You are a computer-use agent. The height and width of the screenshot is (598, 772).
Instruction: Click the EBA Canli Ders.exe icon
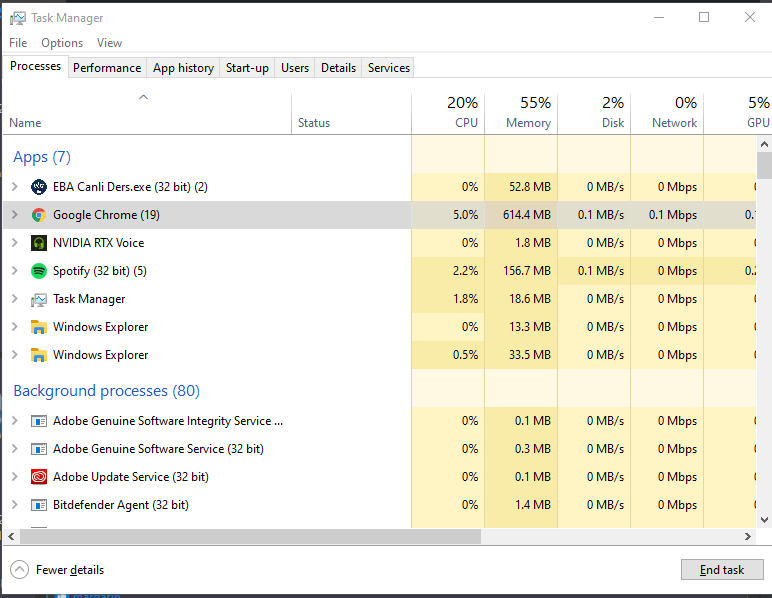(x=39, y=187)
